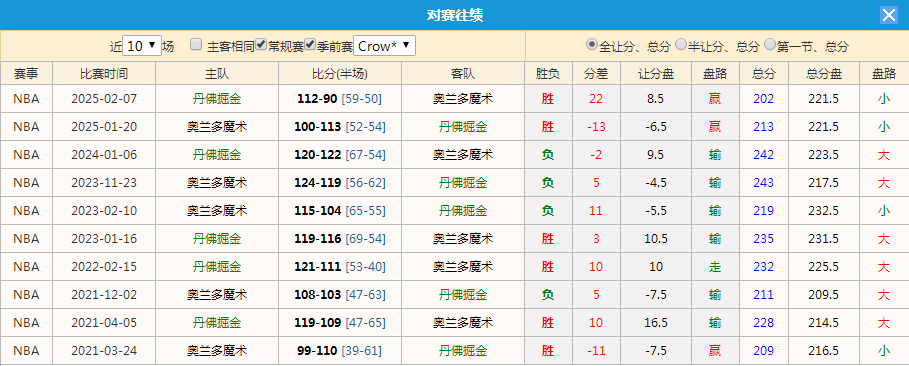
Task: Click total line 216.5
Action: (824, 350)
